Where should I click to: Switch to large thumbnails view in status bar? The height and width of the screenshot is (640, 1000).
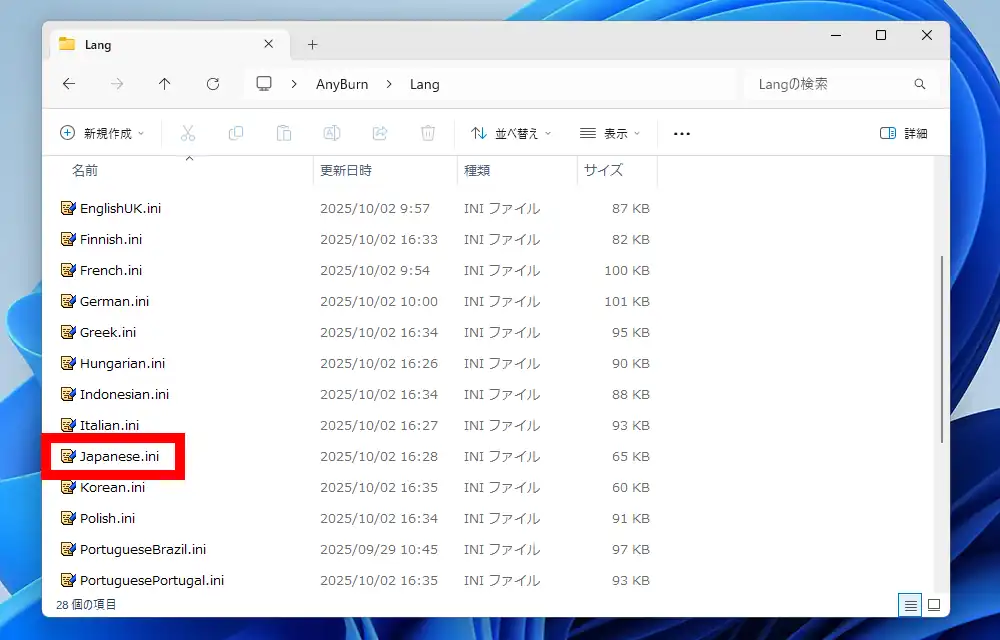934,605
